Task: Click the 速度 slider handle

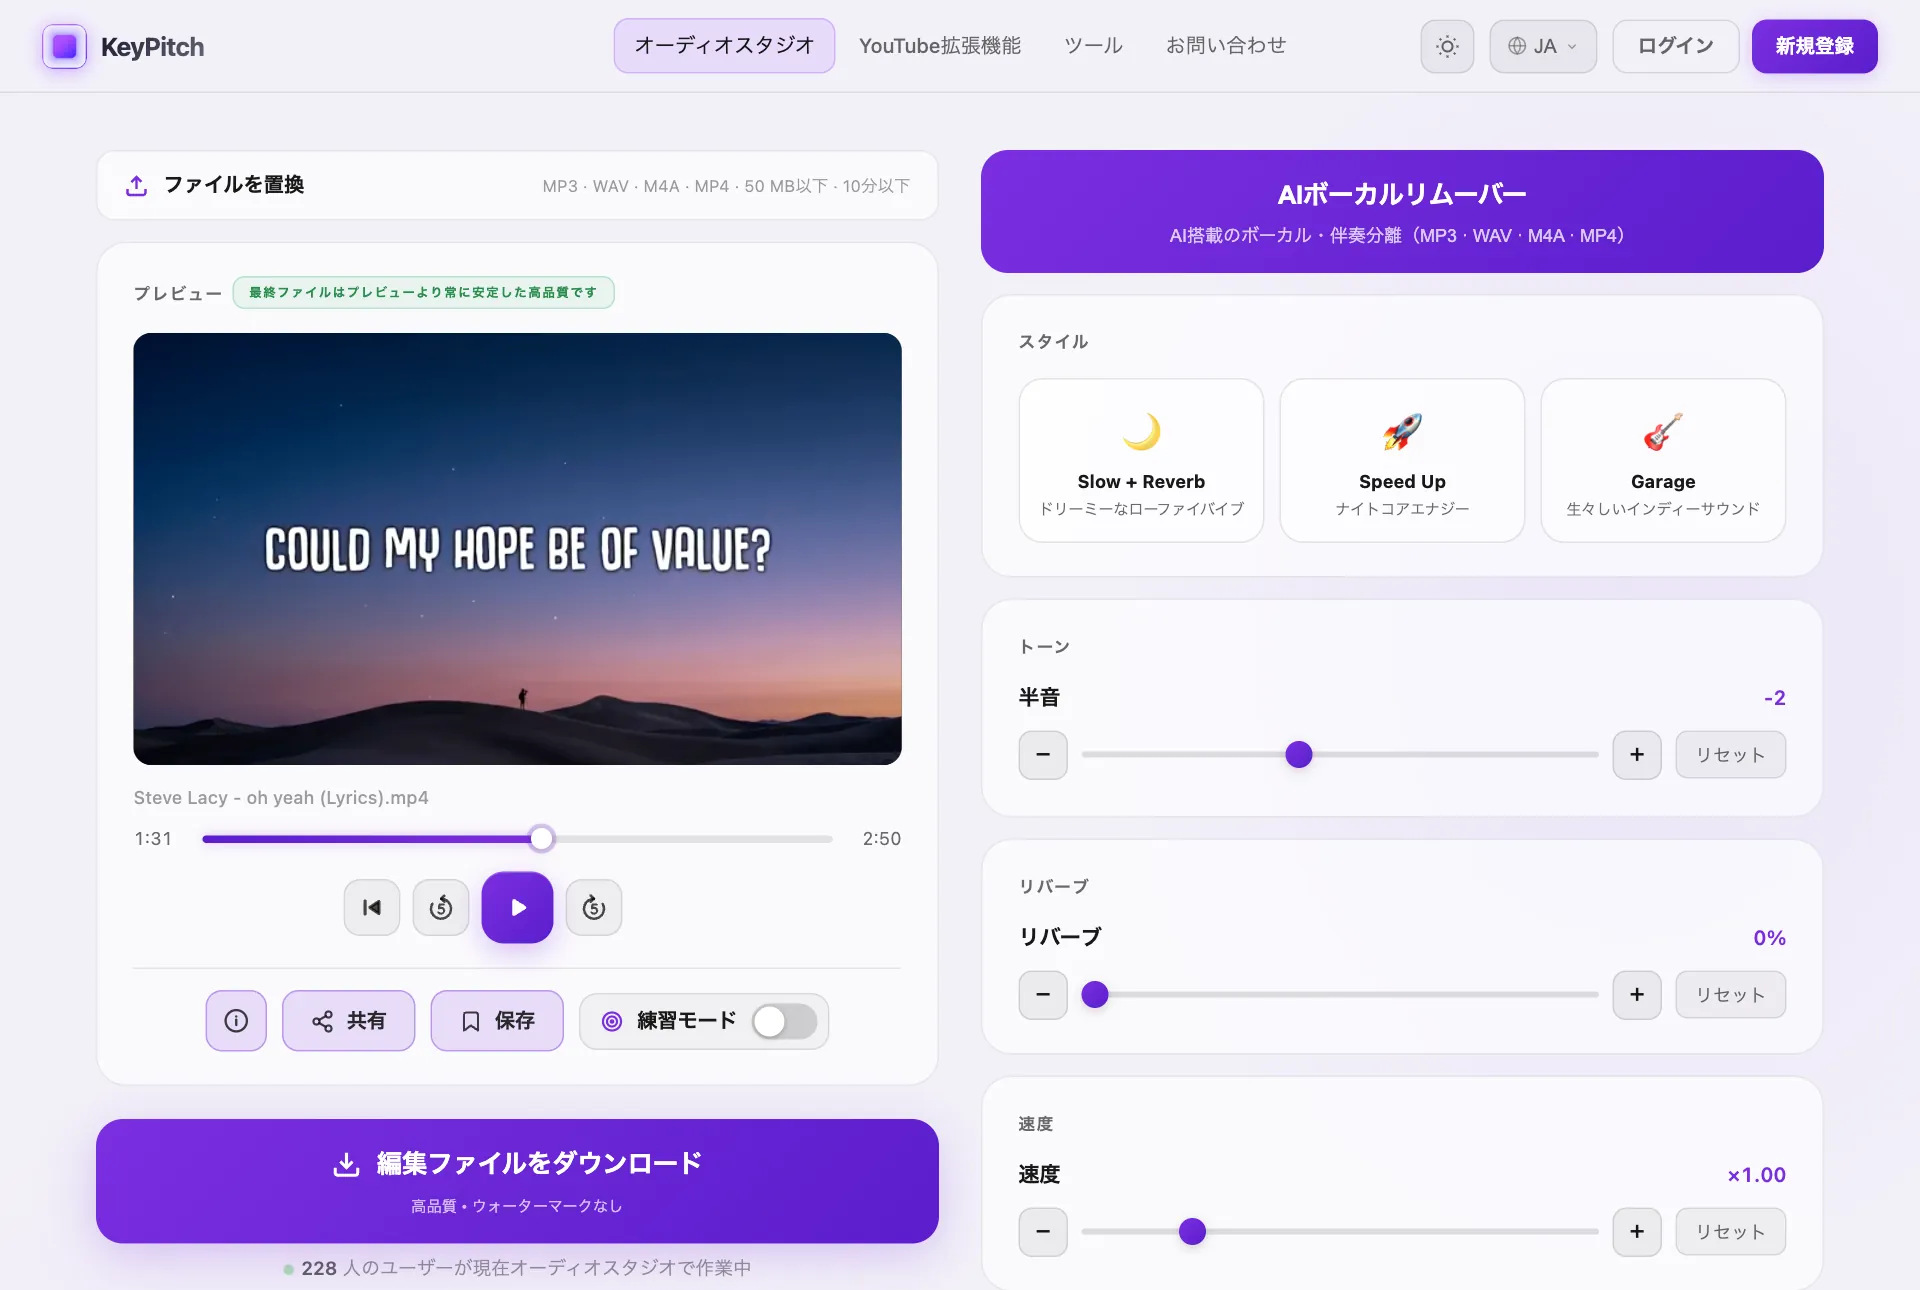Action: coord(1192,1232)
